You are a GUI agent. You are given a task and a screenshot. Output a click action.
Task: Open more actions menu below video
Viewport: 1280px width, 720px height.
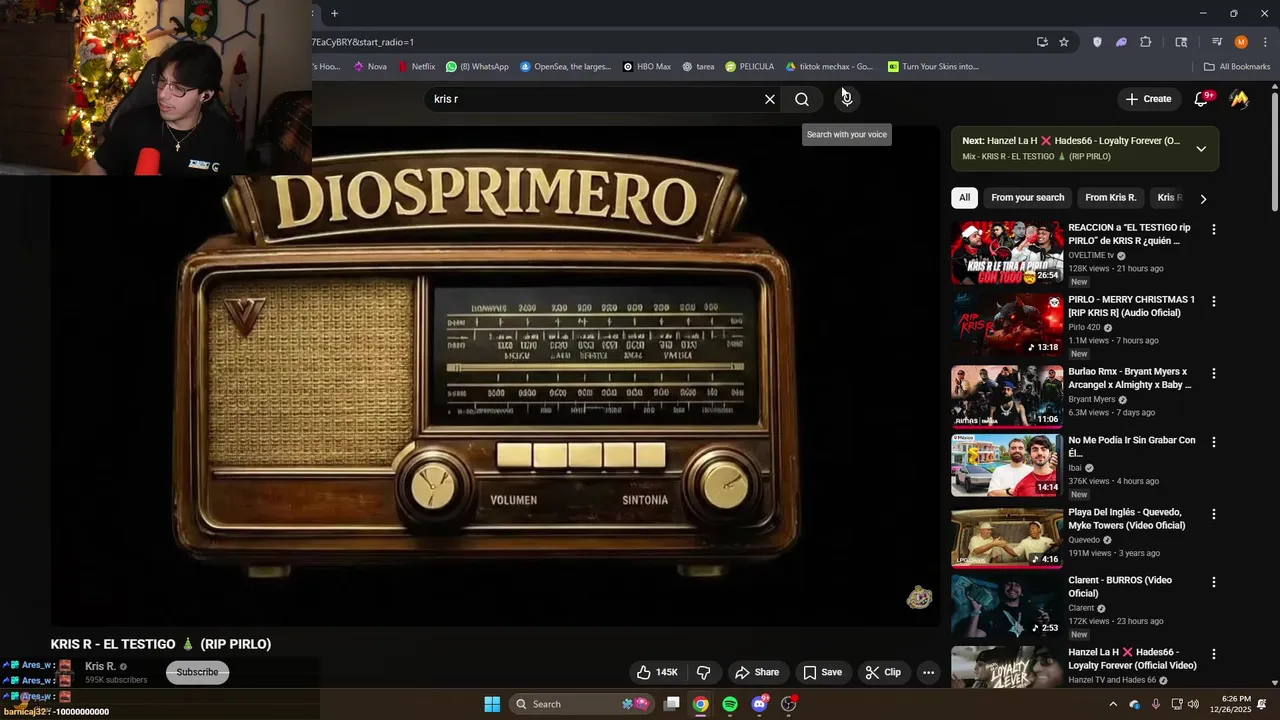(x=928, y=672)
